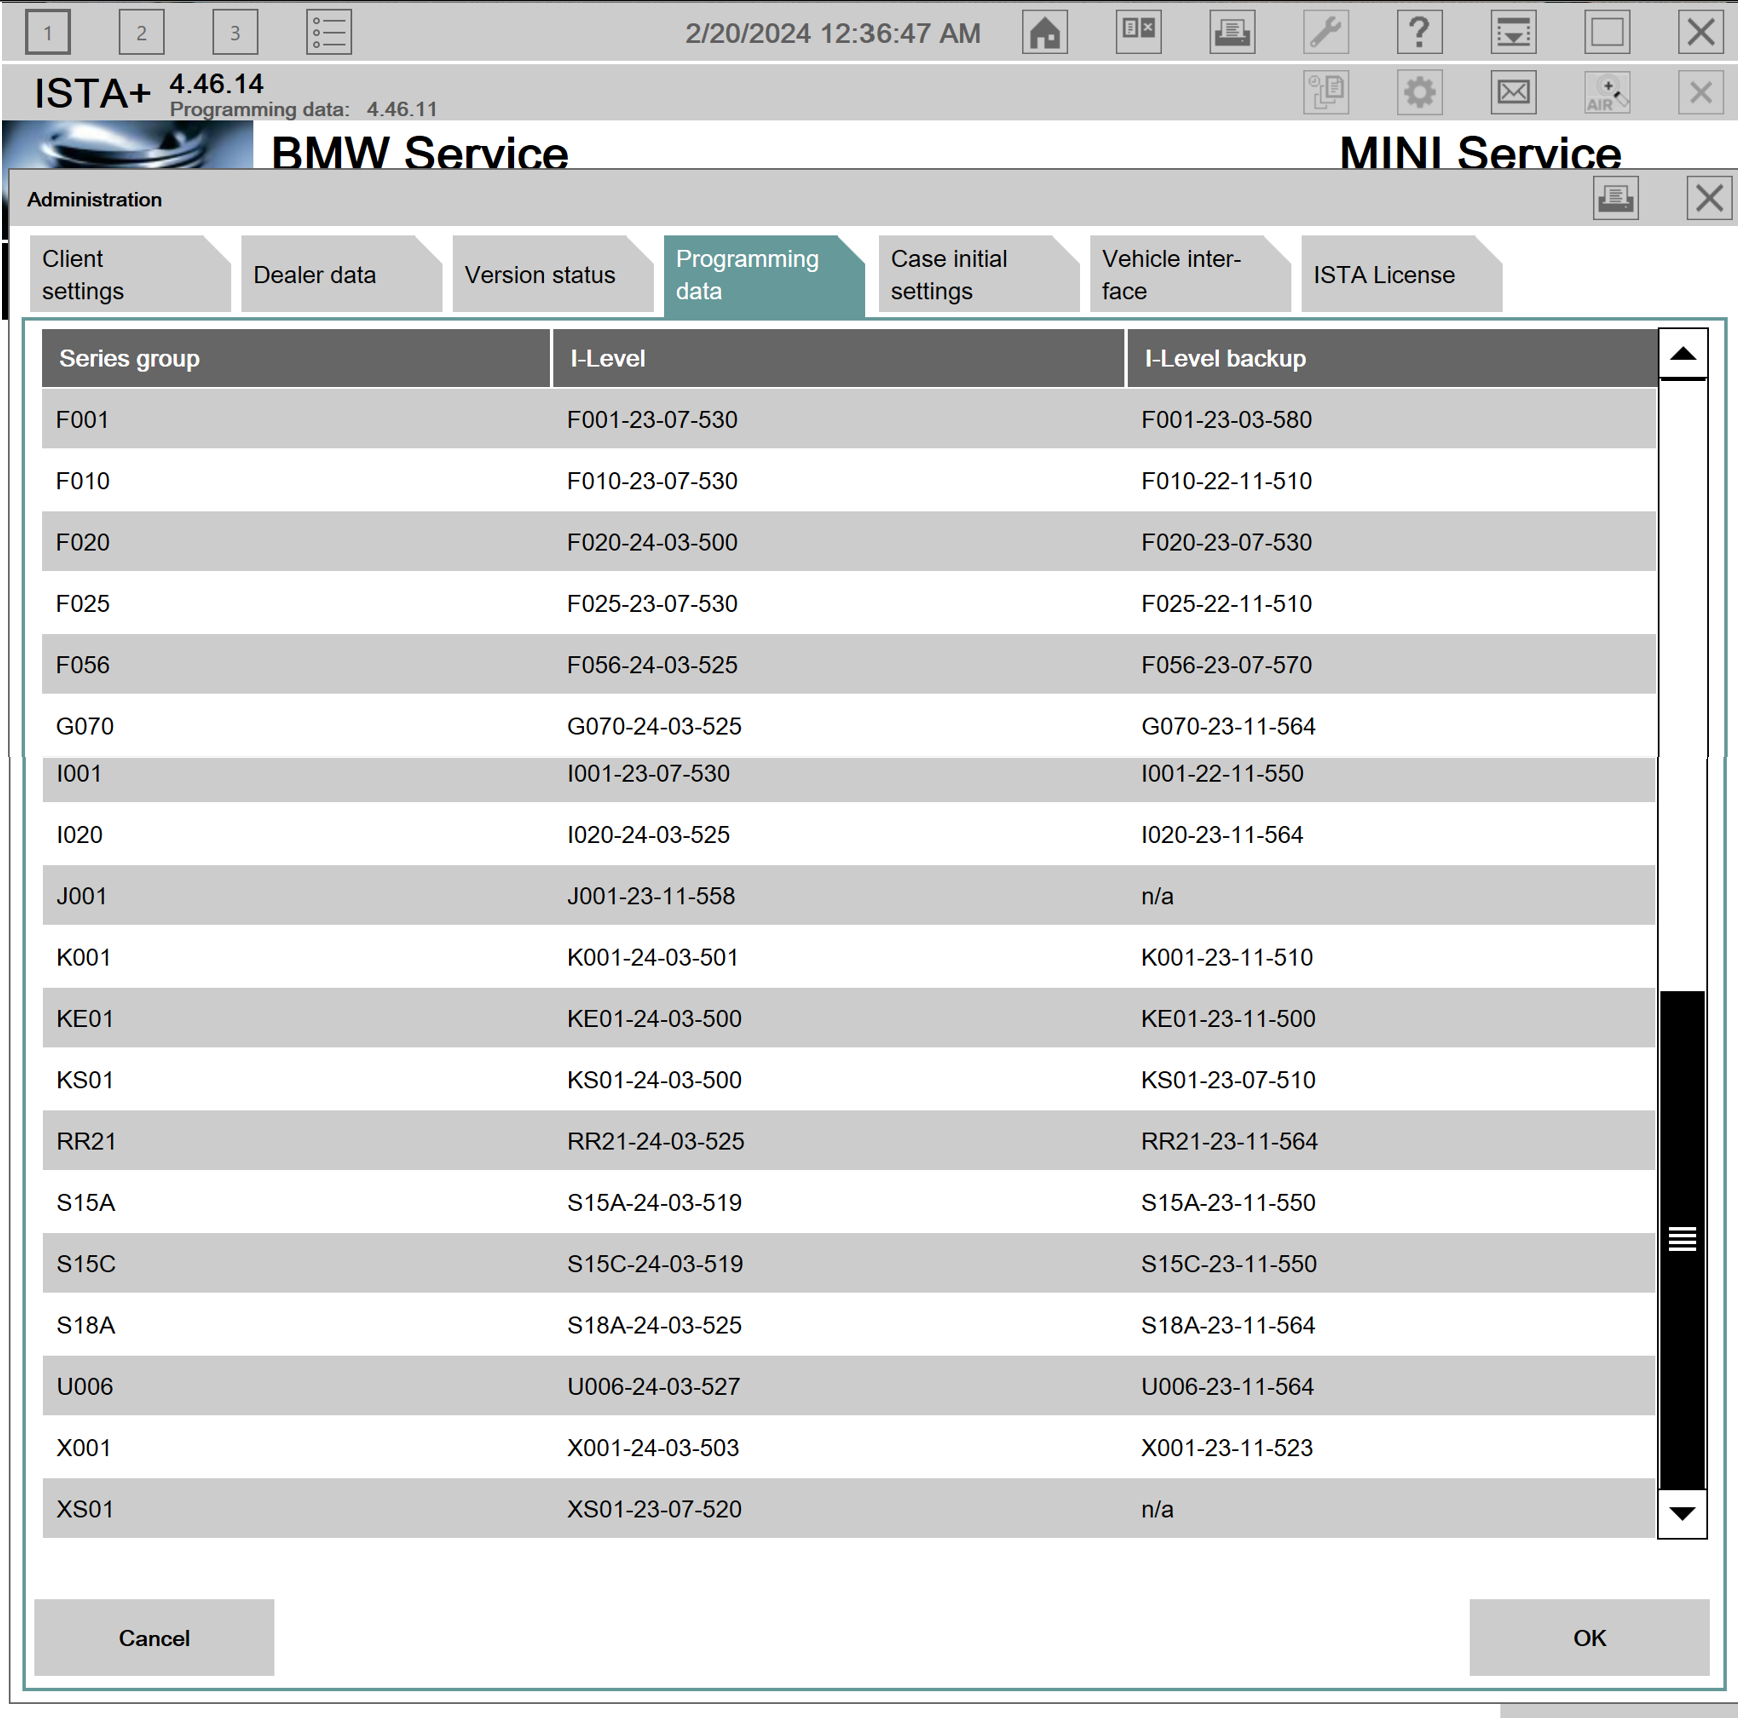The image size is (1738, 1718).
Task: Click the Home icon in top toolbar
Action: 1044,33
